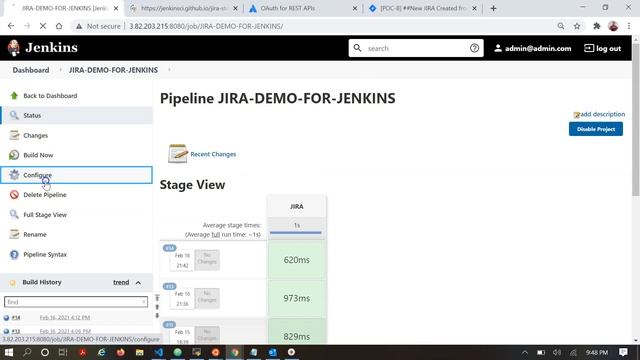This screenshot has height=360, width=640.
Task: Click the add description edit icon
Action: coord(576,115)
